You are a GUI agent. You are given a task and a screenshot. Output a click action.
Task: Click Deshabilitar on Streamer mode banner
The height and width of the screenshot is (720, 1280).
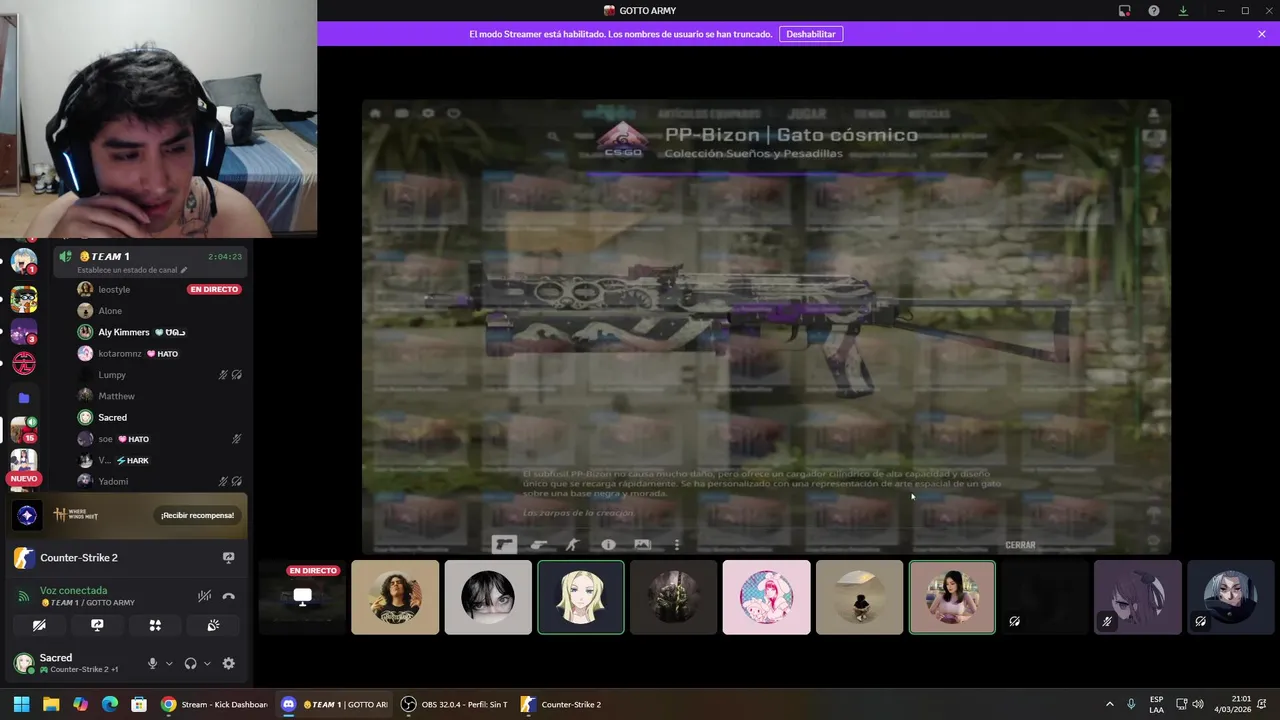click(811, 34)
